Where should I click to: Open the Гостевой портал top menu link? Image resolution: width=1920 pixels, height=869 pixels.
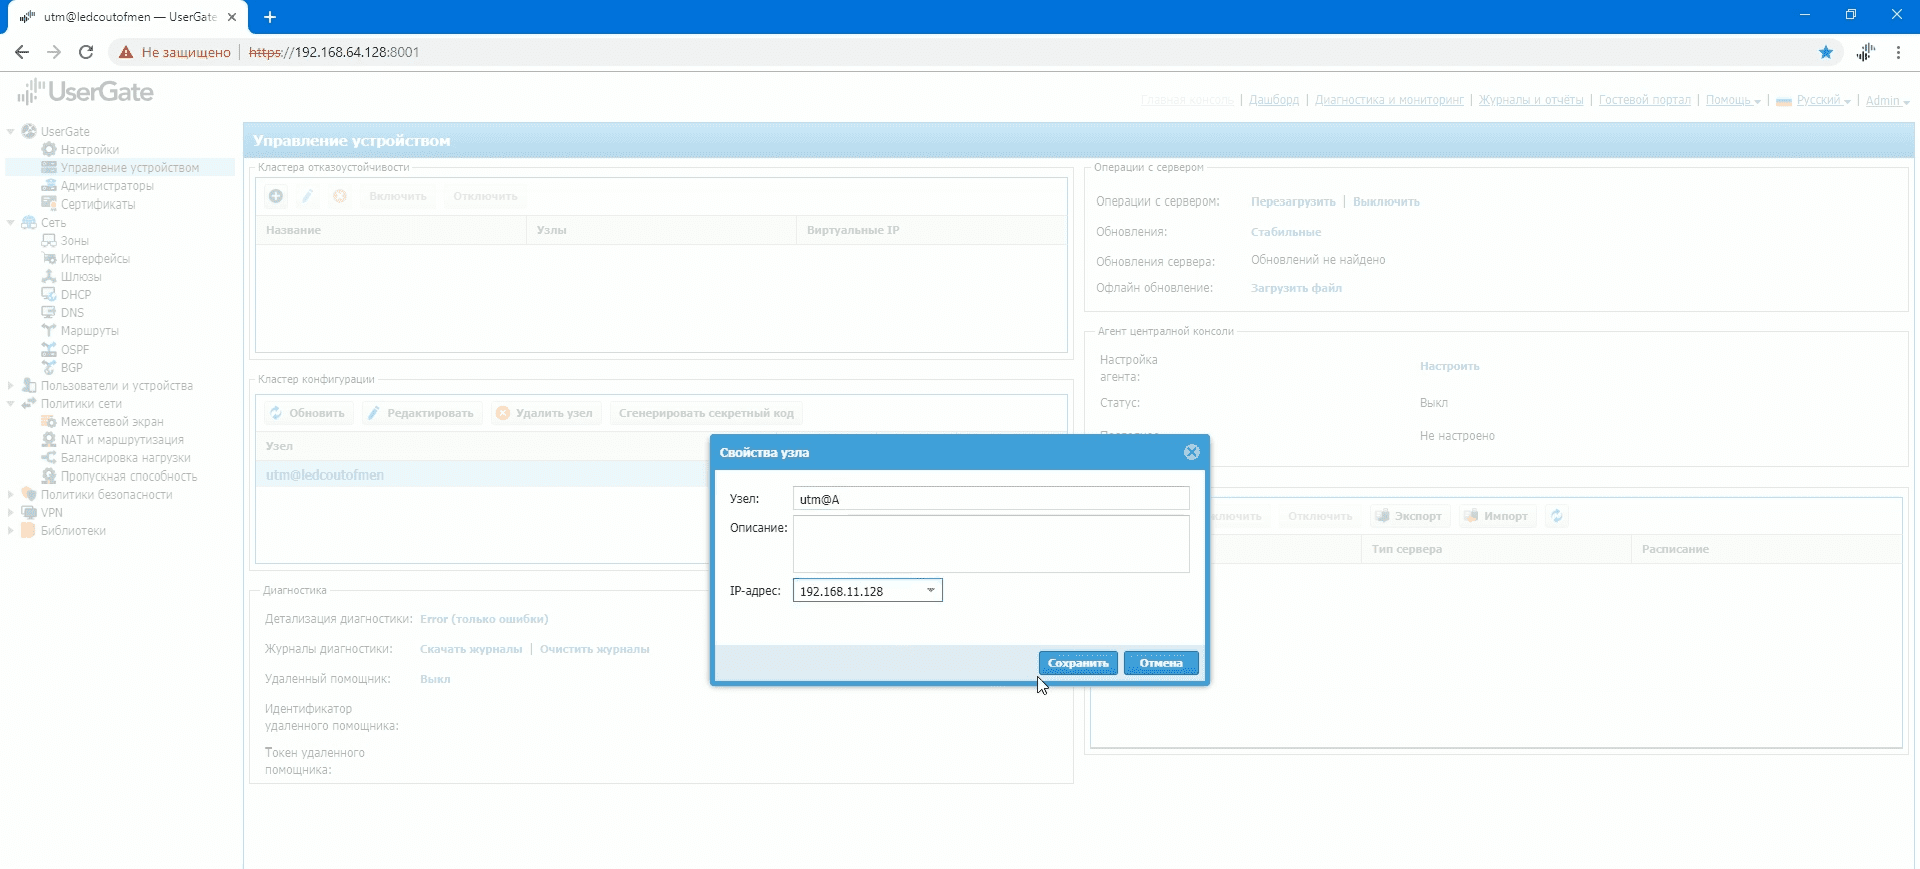1645,100
